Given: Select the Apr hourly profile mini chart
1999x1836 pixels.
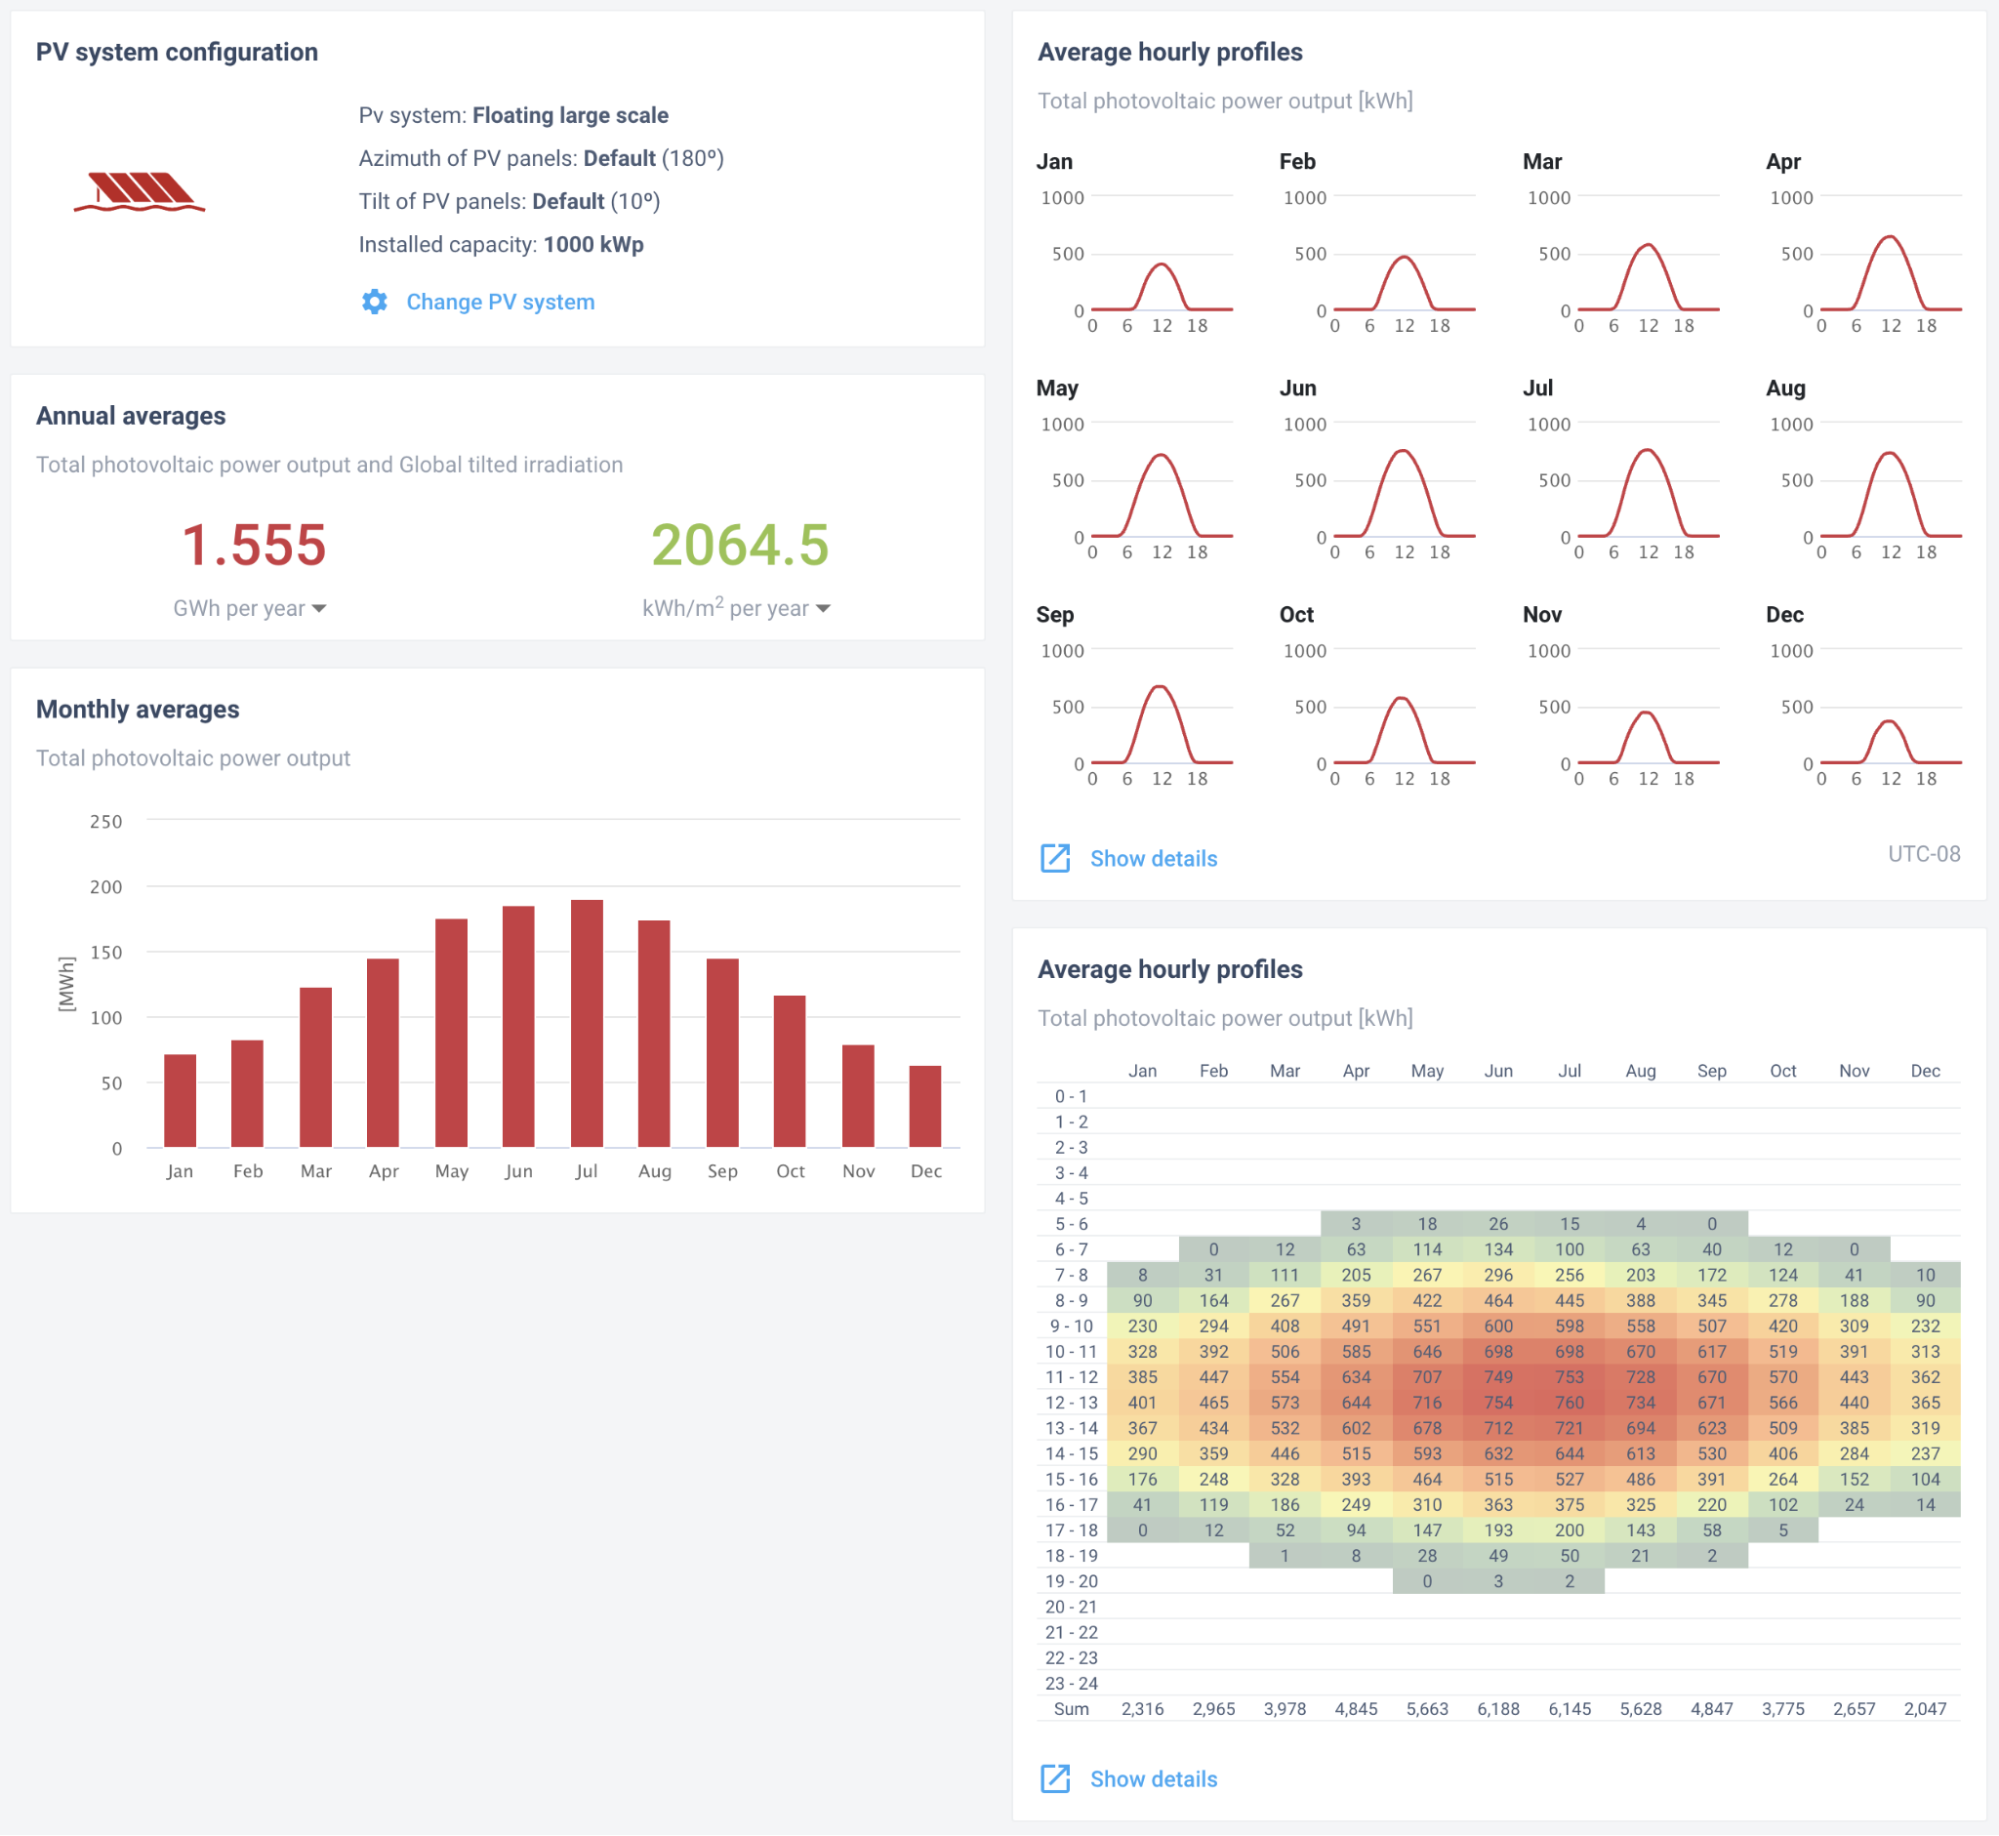Looking at the screenshot, I should pyautogui.click(x=1890, y=254).
